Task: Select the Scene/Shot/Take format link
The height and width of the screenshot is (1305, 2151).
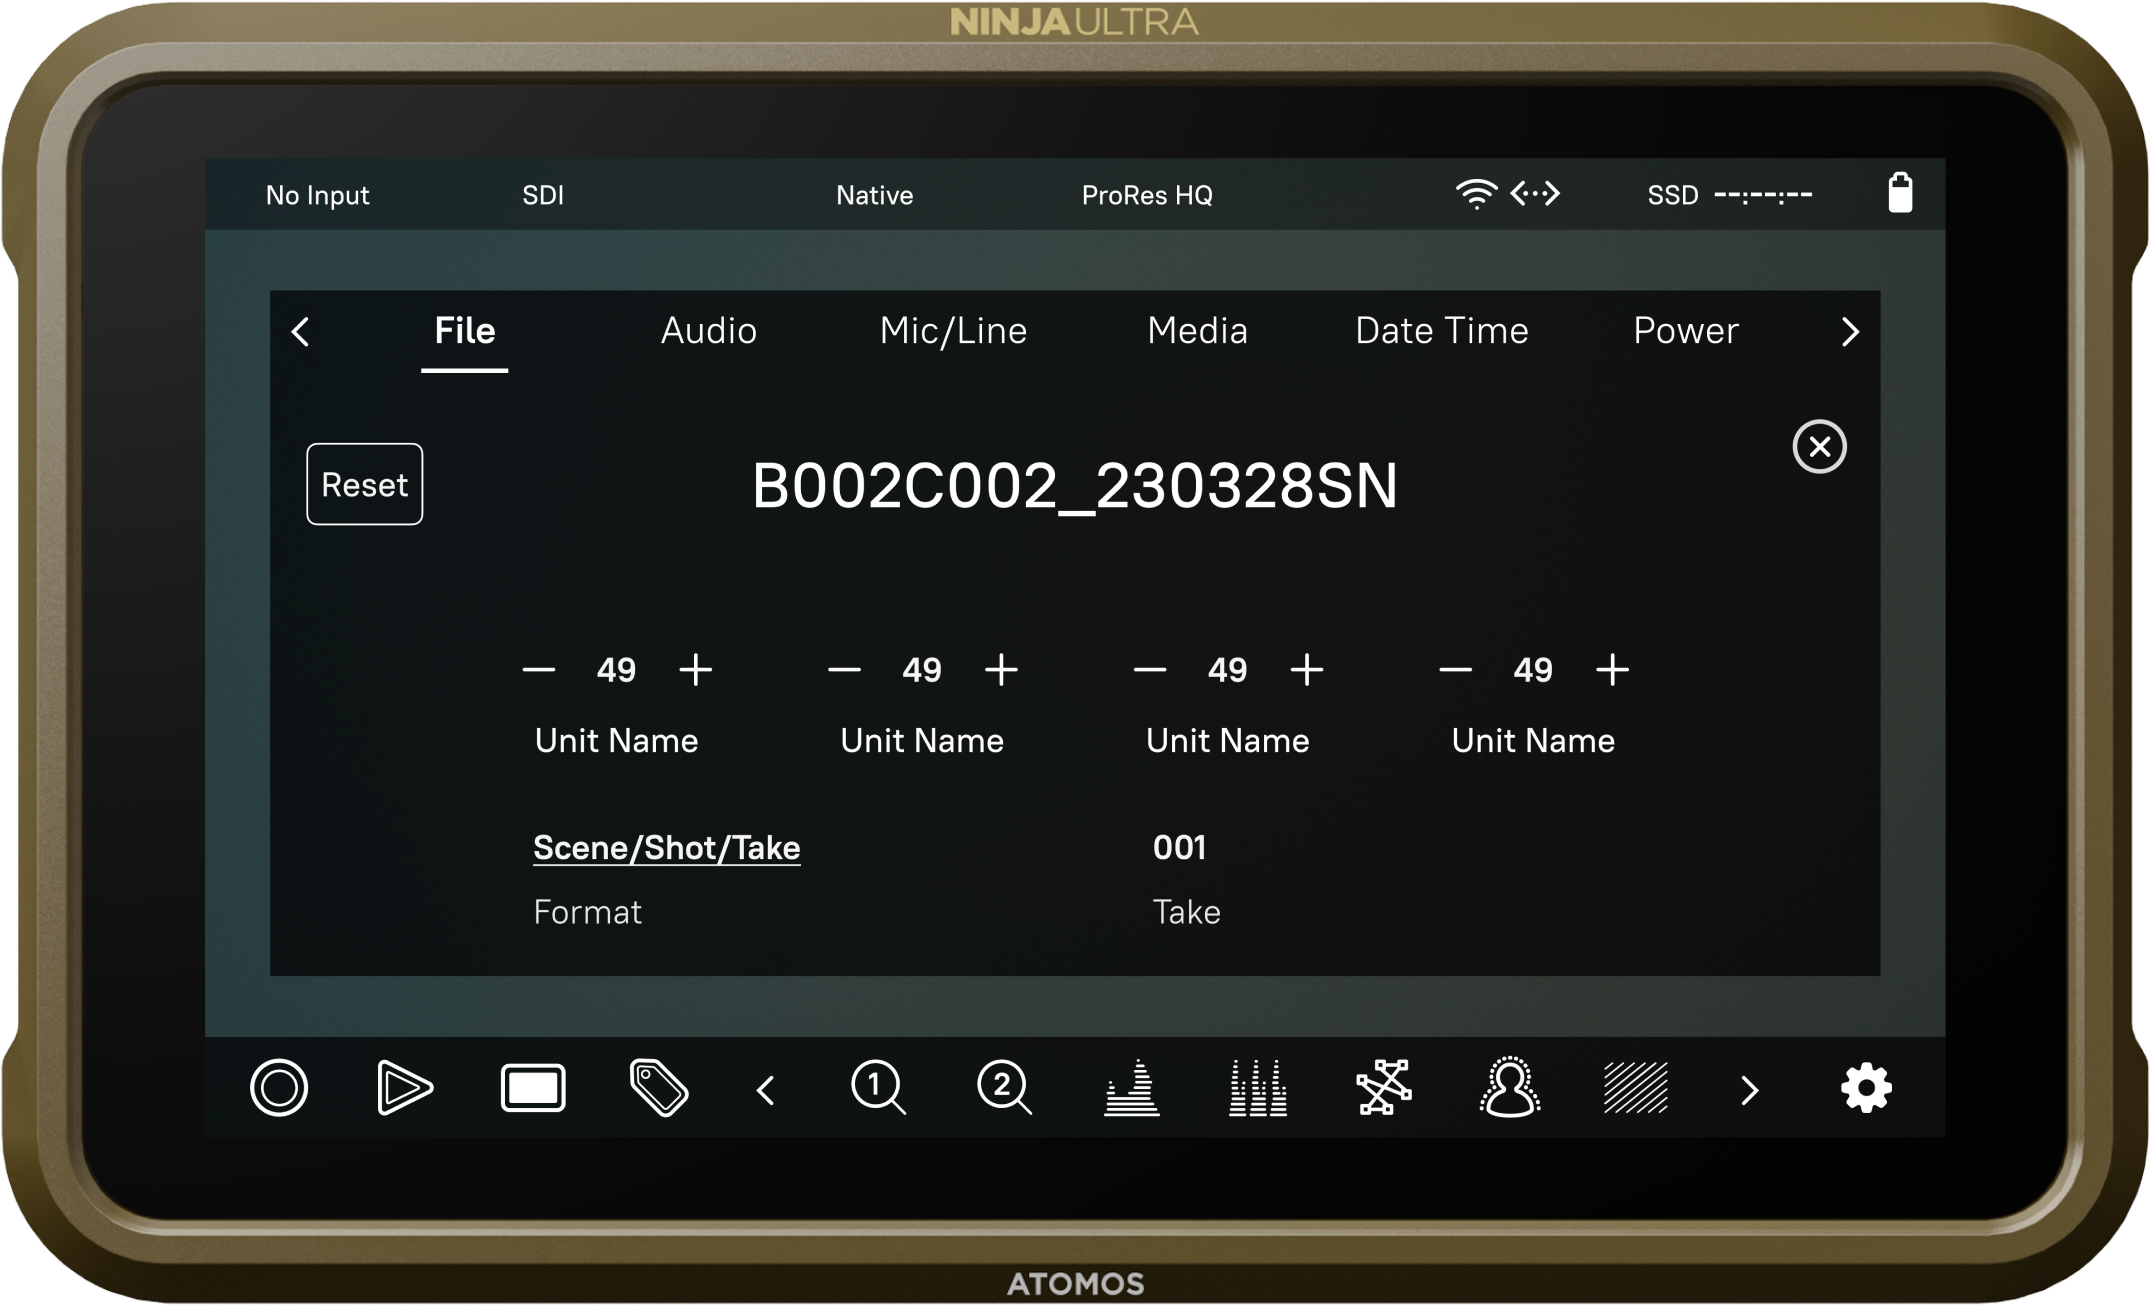Action: pos(666,848)
